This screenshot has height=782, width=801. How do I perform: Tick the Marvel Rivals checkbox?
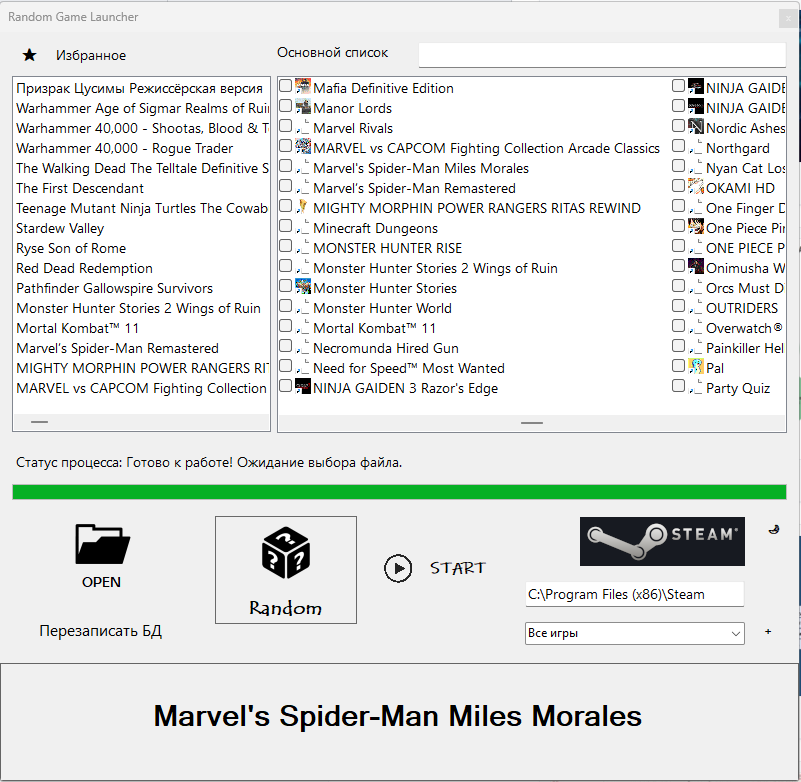(x=286, y=126)
